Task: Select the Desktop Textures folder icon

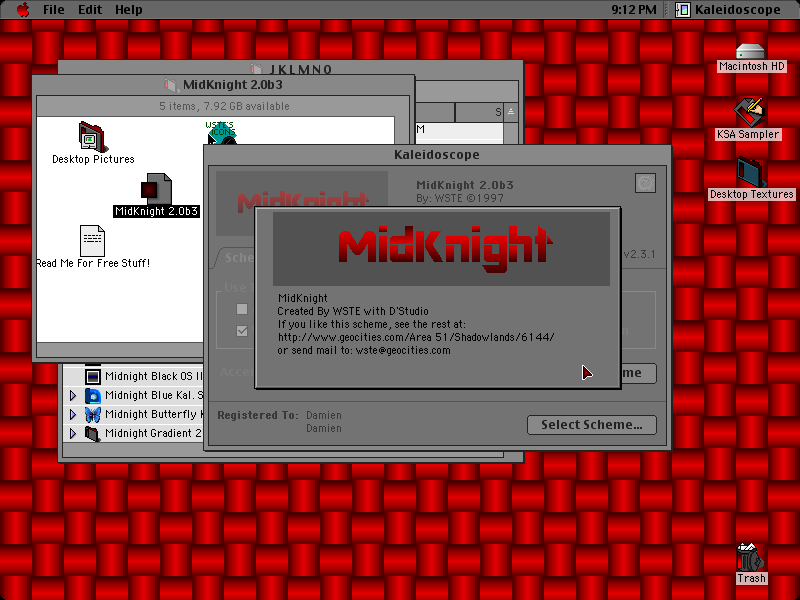Action: 751,172
